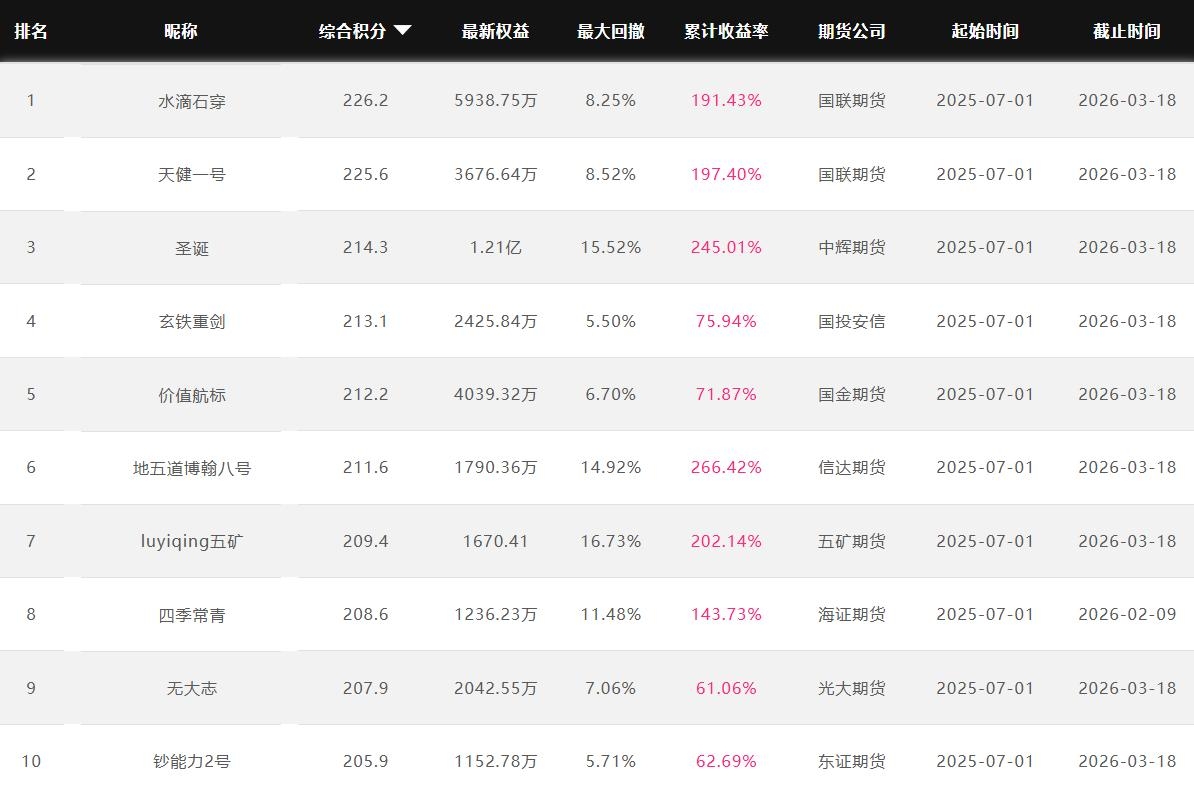Image resolution: width=1194 pixels, height=793 pixels.
Task: Open 地五道博翰八号 account page
Action: [192, 468]
